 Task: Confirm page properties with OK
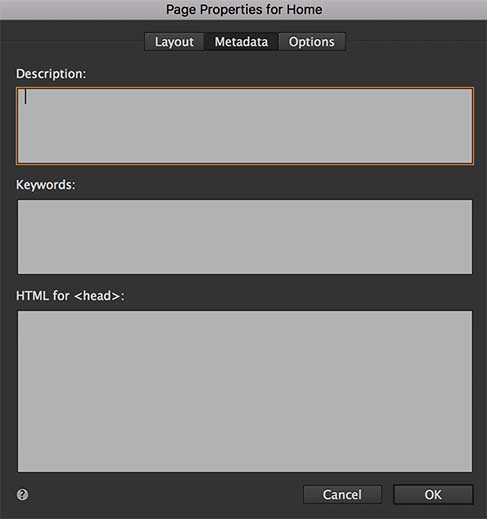click(433, 494)
